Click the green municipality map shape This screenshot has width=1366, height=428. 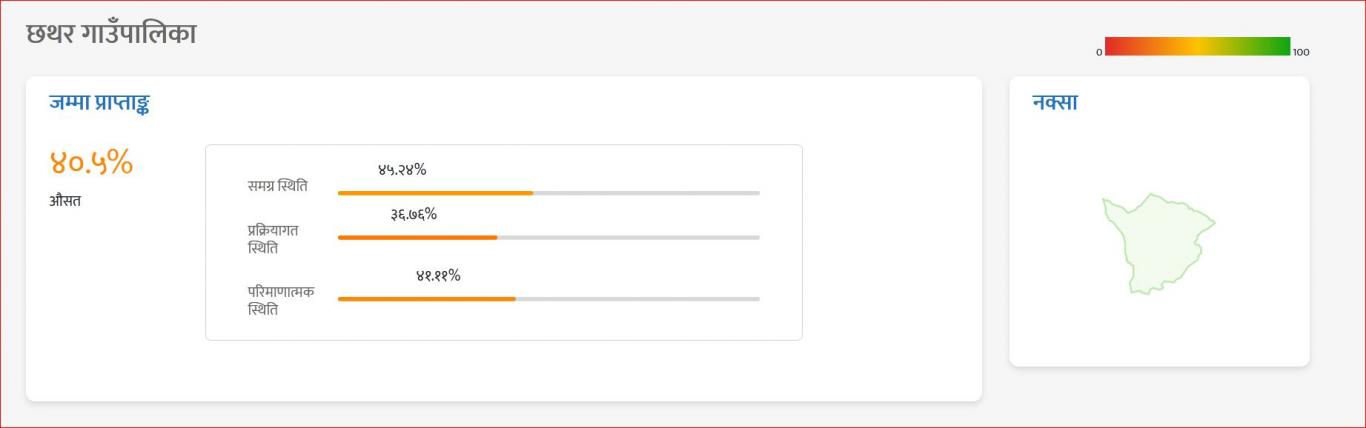1158,243
